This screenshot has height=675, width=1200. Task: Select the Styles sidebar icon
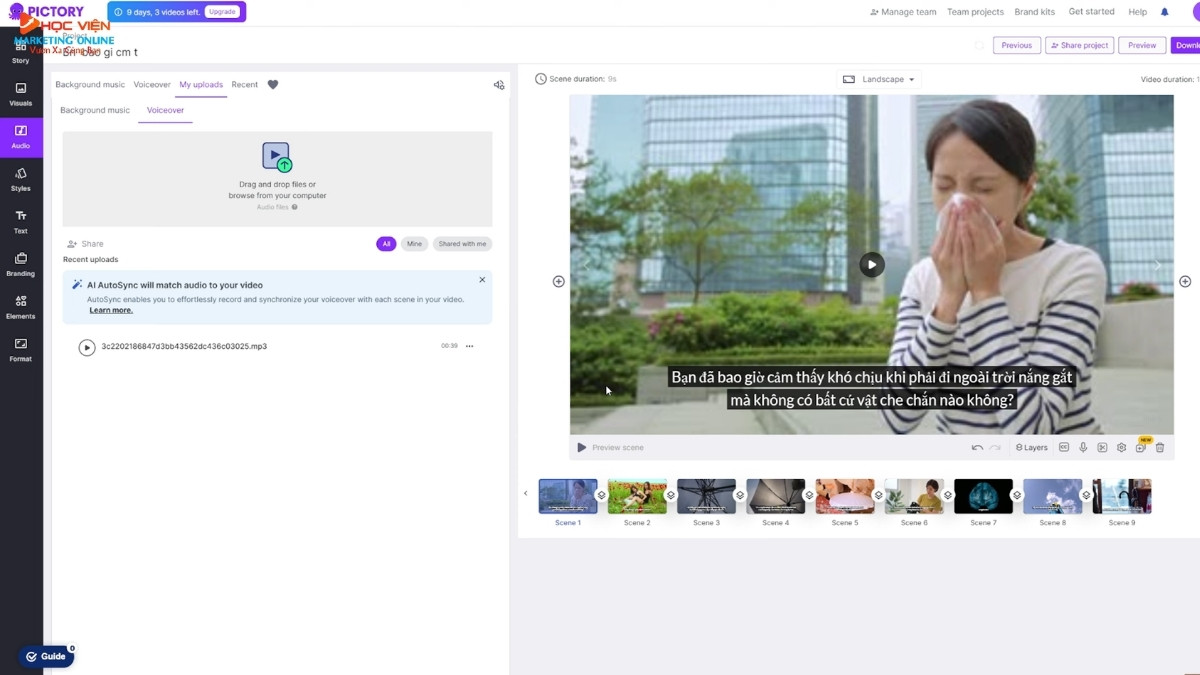(20, 179)
